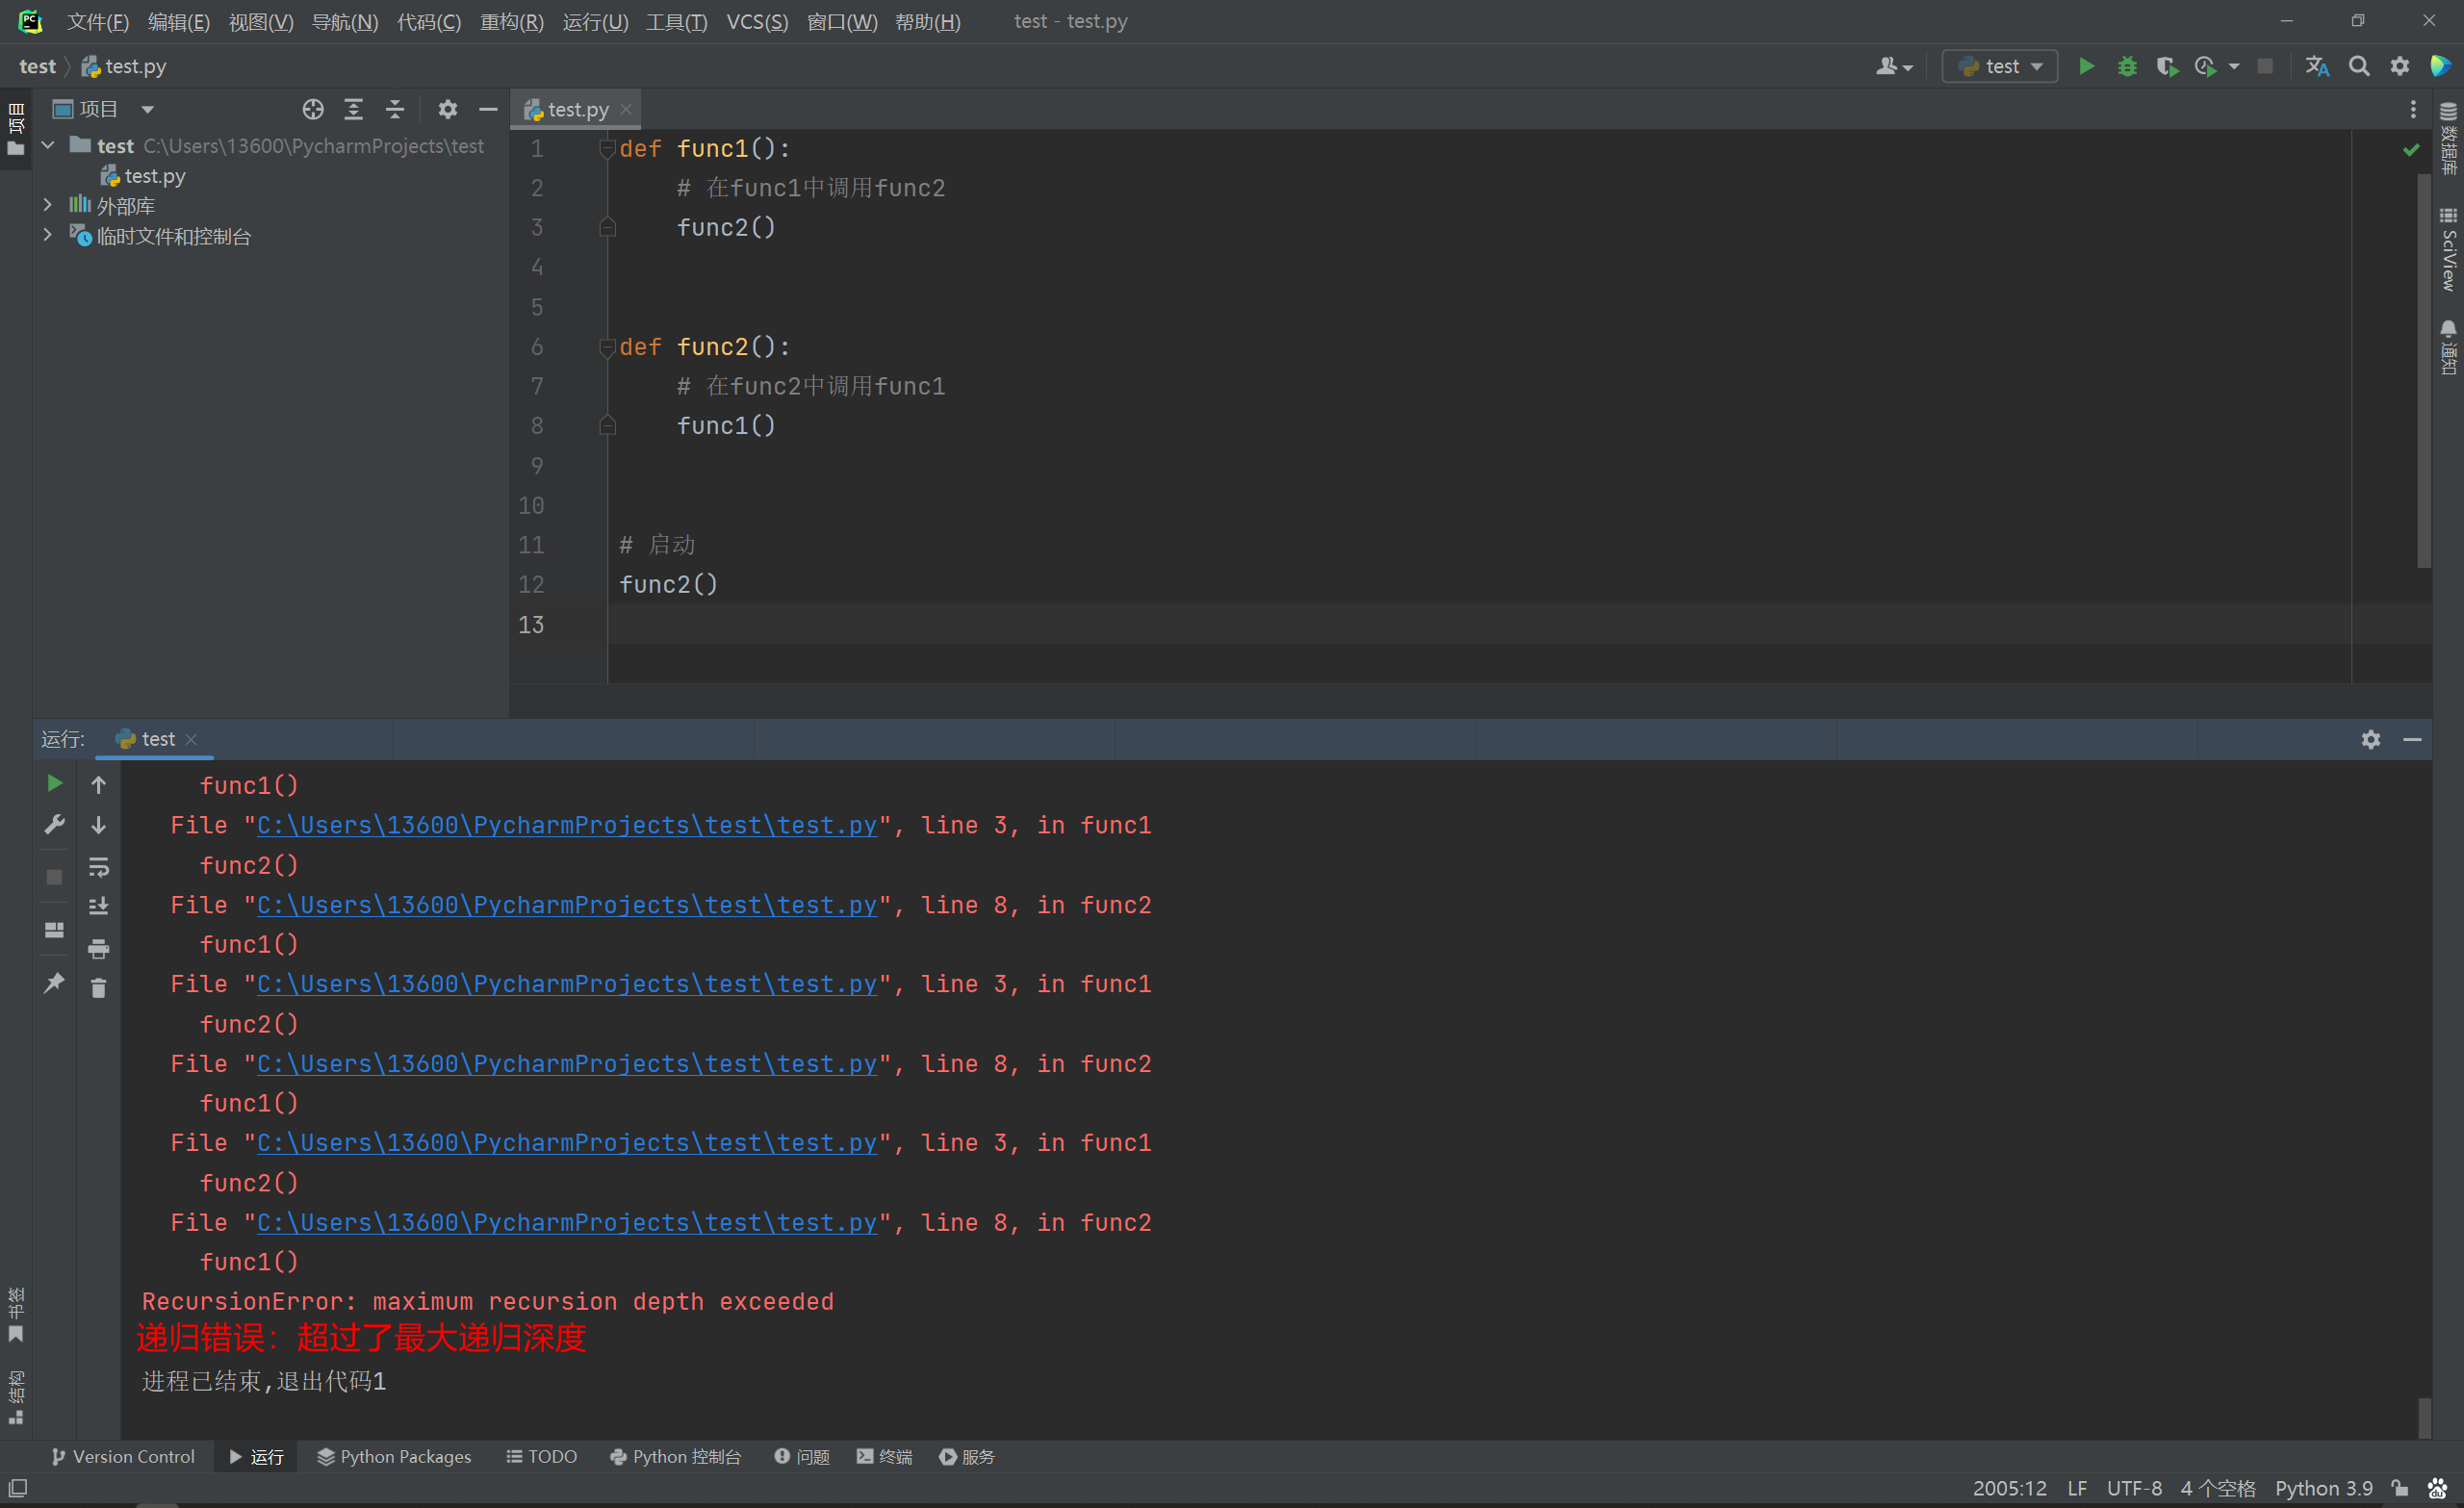The image size is (2464, 1508).
Task: Run with coverage shield icon
Action: click(2166, 66)
